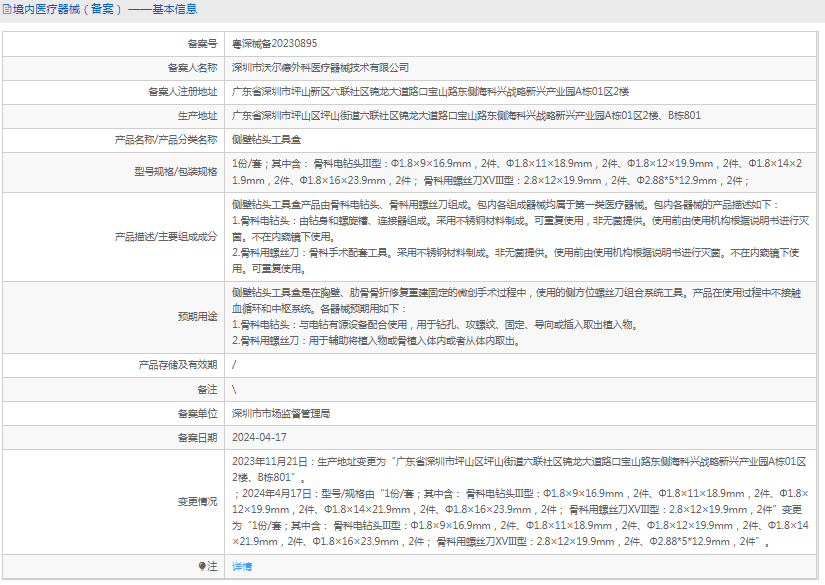825x585 pixels.
Task: Select the filing date 2024-04-17
Action: (259, 438)
